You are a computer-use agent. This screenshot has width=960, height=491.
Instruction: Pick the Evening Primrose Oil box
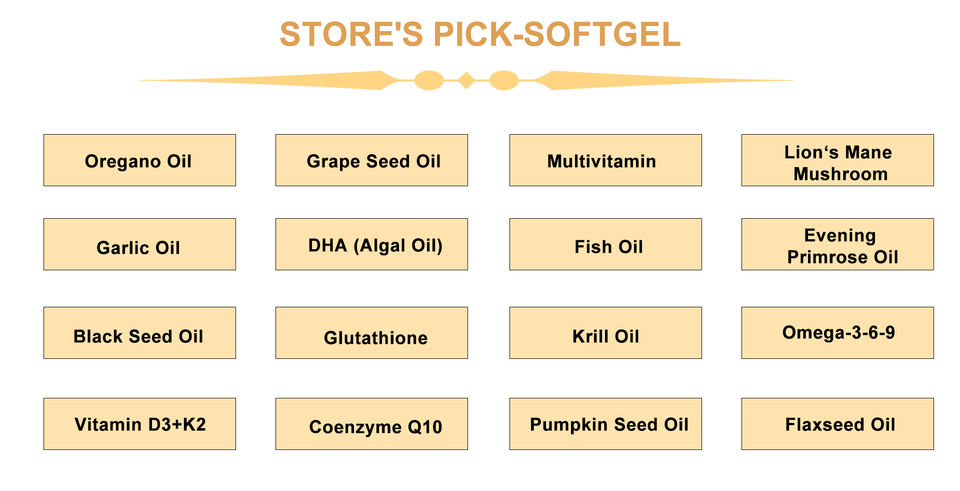tap(837, 245)
